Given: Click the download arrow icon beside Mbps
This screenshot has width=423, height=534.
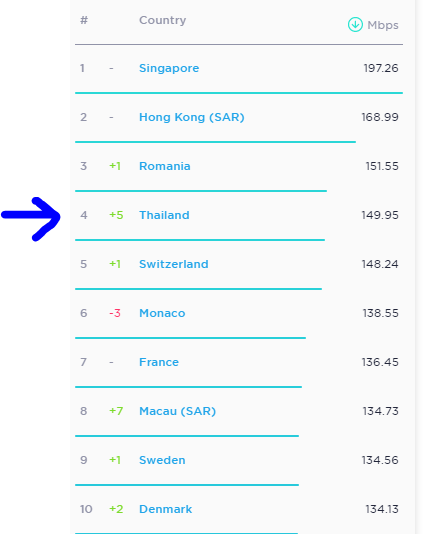Looking at the screenshot, I should pos(355,25).
